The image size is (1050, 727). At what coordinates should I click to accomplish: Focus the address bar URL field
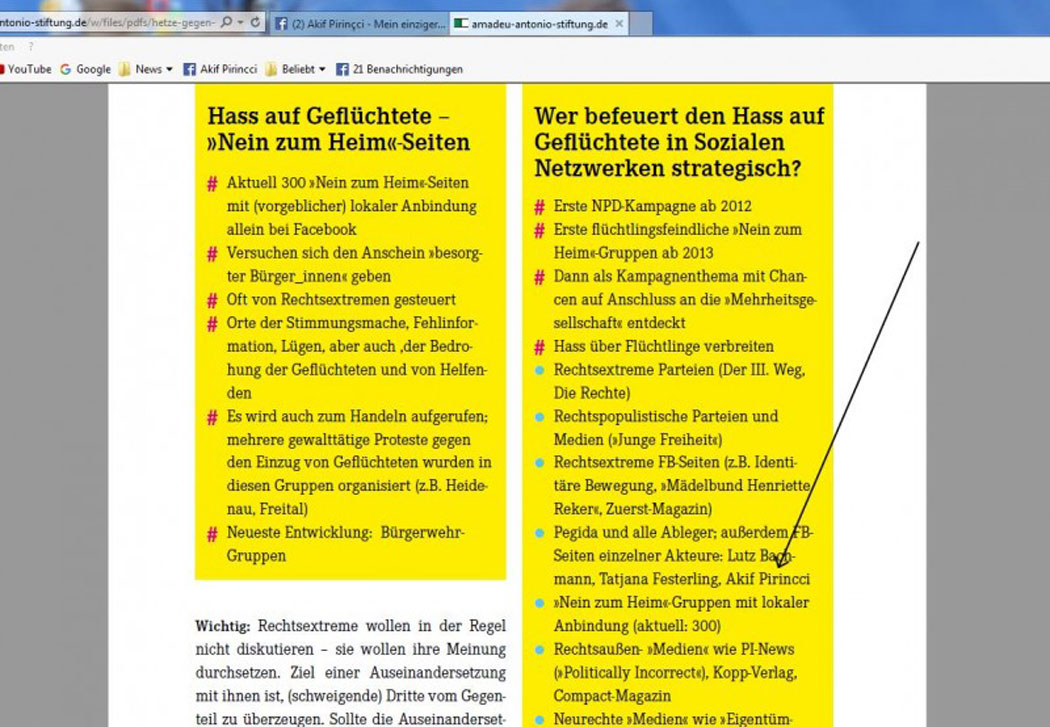[x=108, y=22]
